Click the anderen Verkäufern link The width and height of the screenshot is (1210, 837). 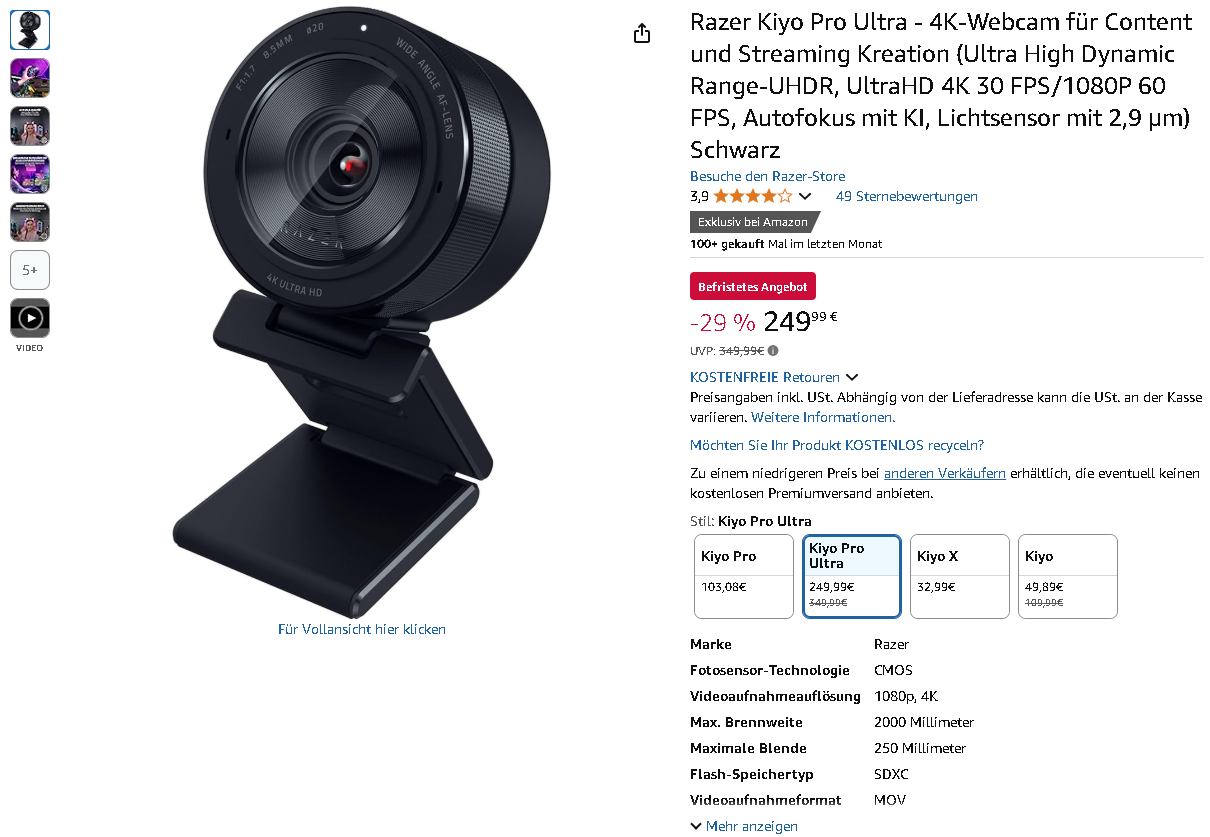[944, 473]
